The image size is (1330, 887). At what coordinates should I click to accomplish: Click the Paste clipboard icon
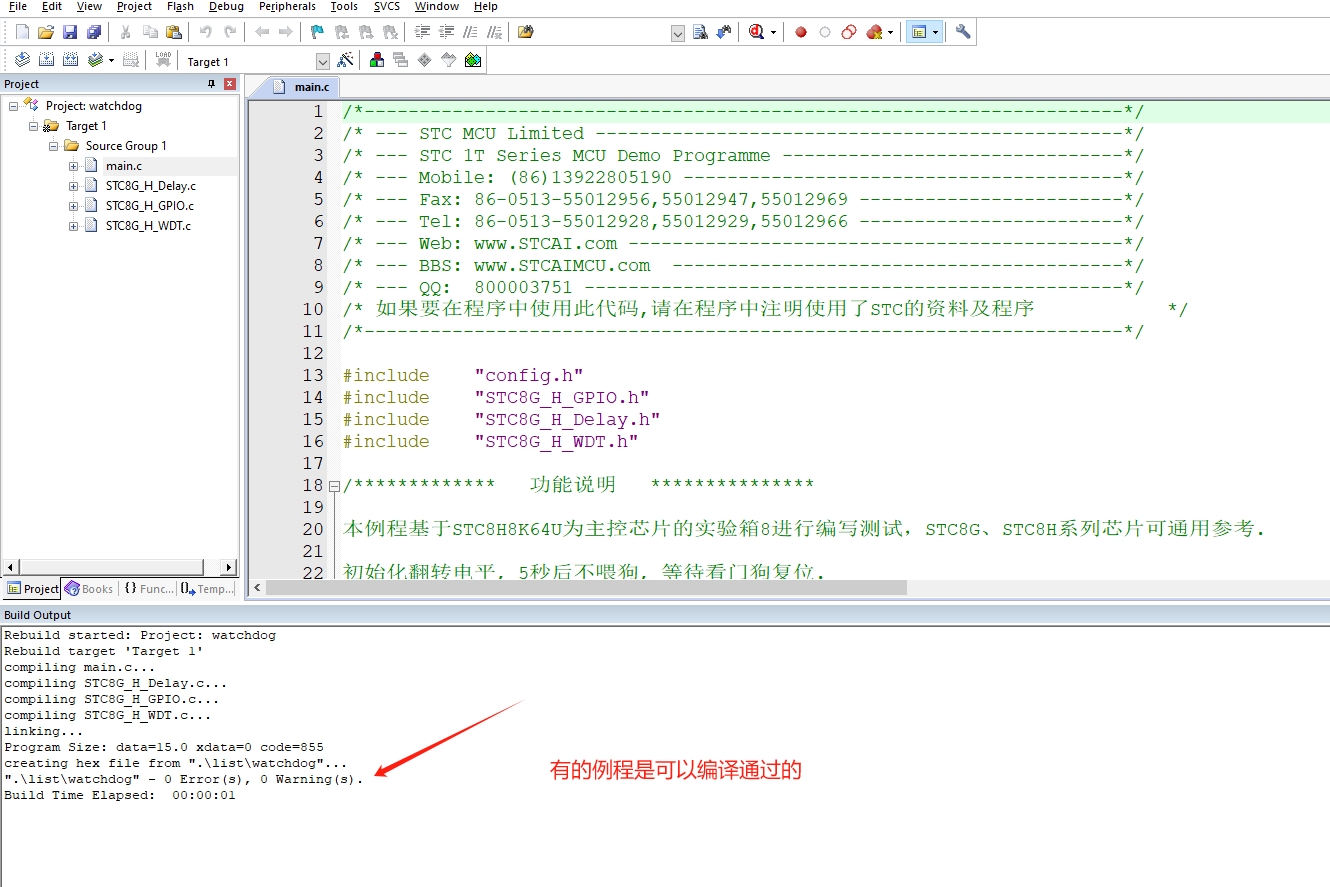(174, 32)
